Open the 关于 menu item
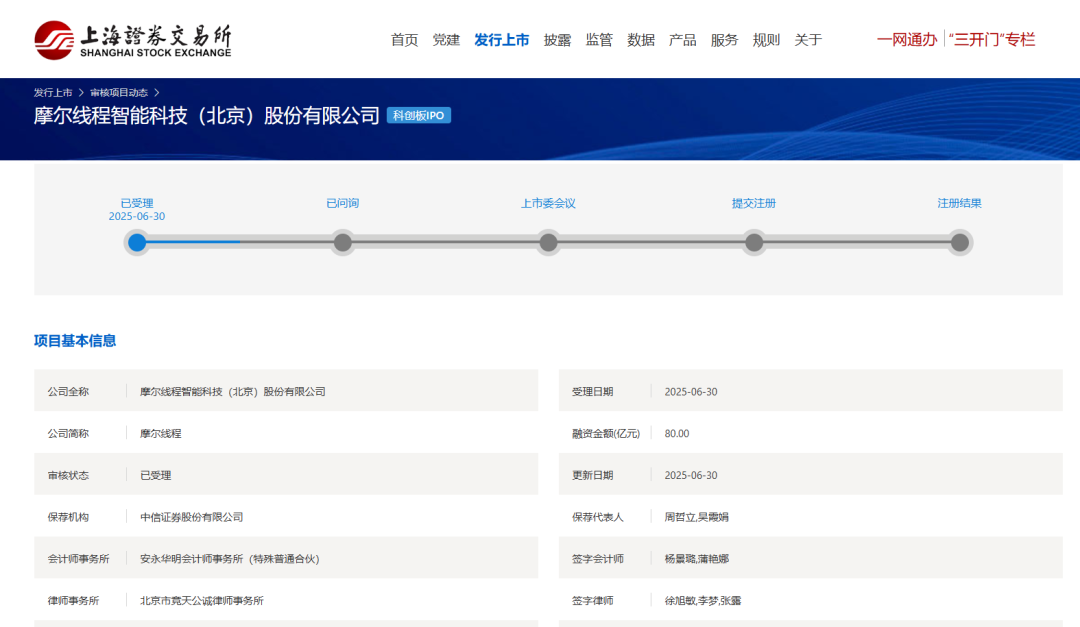 [808, 40]
